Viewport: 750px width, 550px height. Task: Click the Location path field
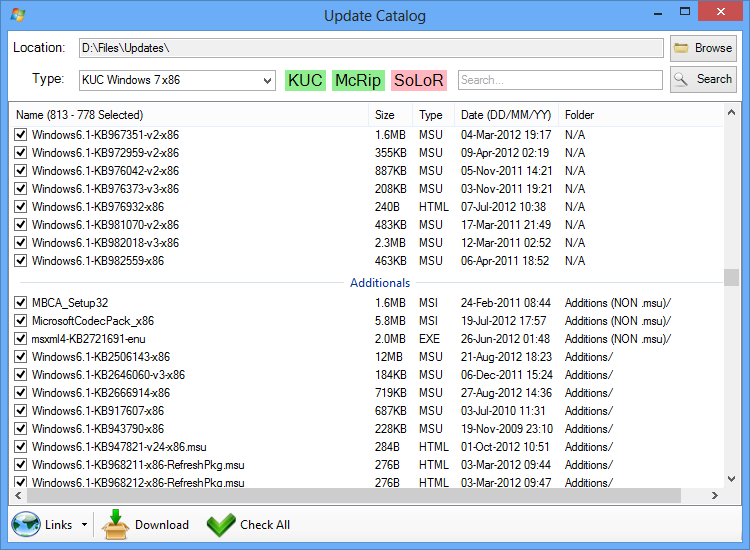(x=371, y=48)
